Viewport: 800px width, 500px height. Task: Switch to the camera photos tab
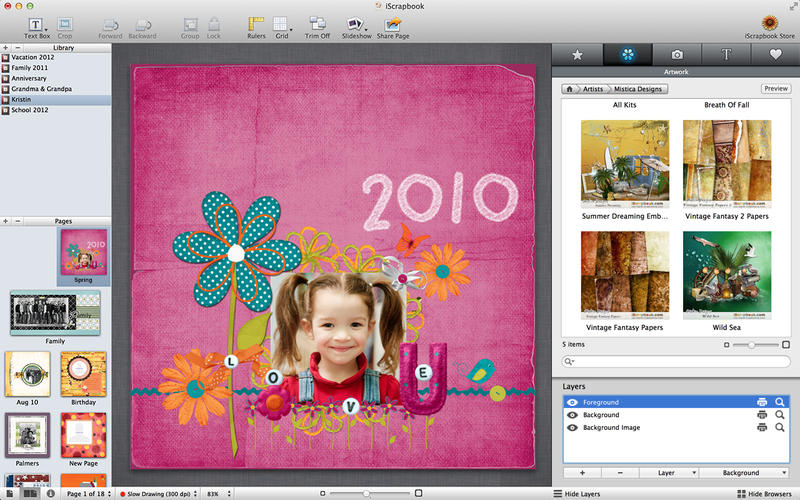(676, 54)
